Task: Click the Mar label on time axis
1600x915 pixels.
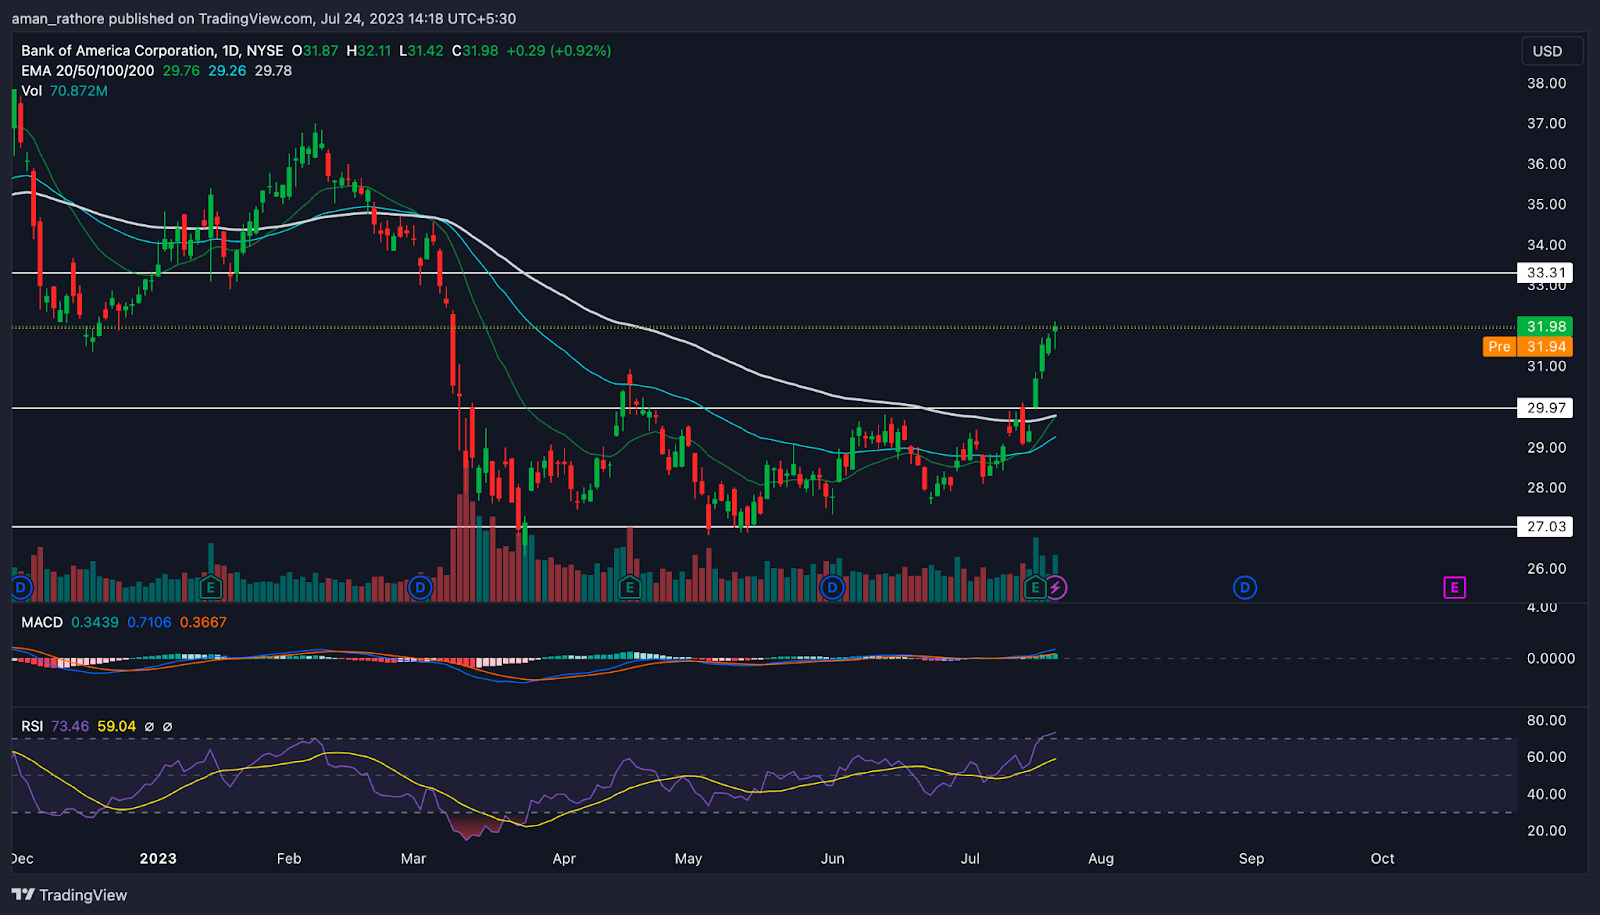Action: click(x=413, y=858)
